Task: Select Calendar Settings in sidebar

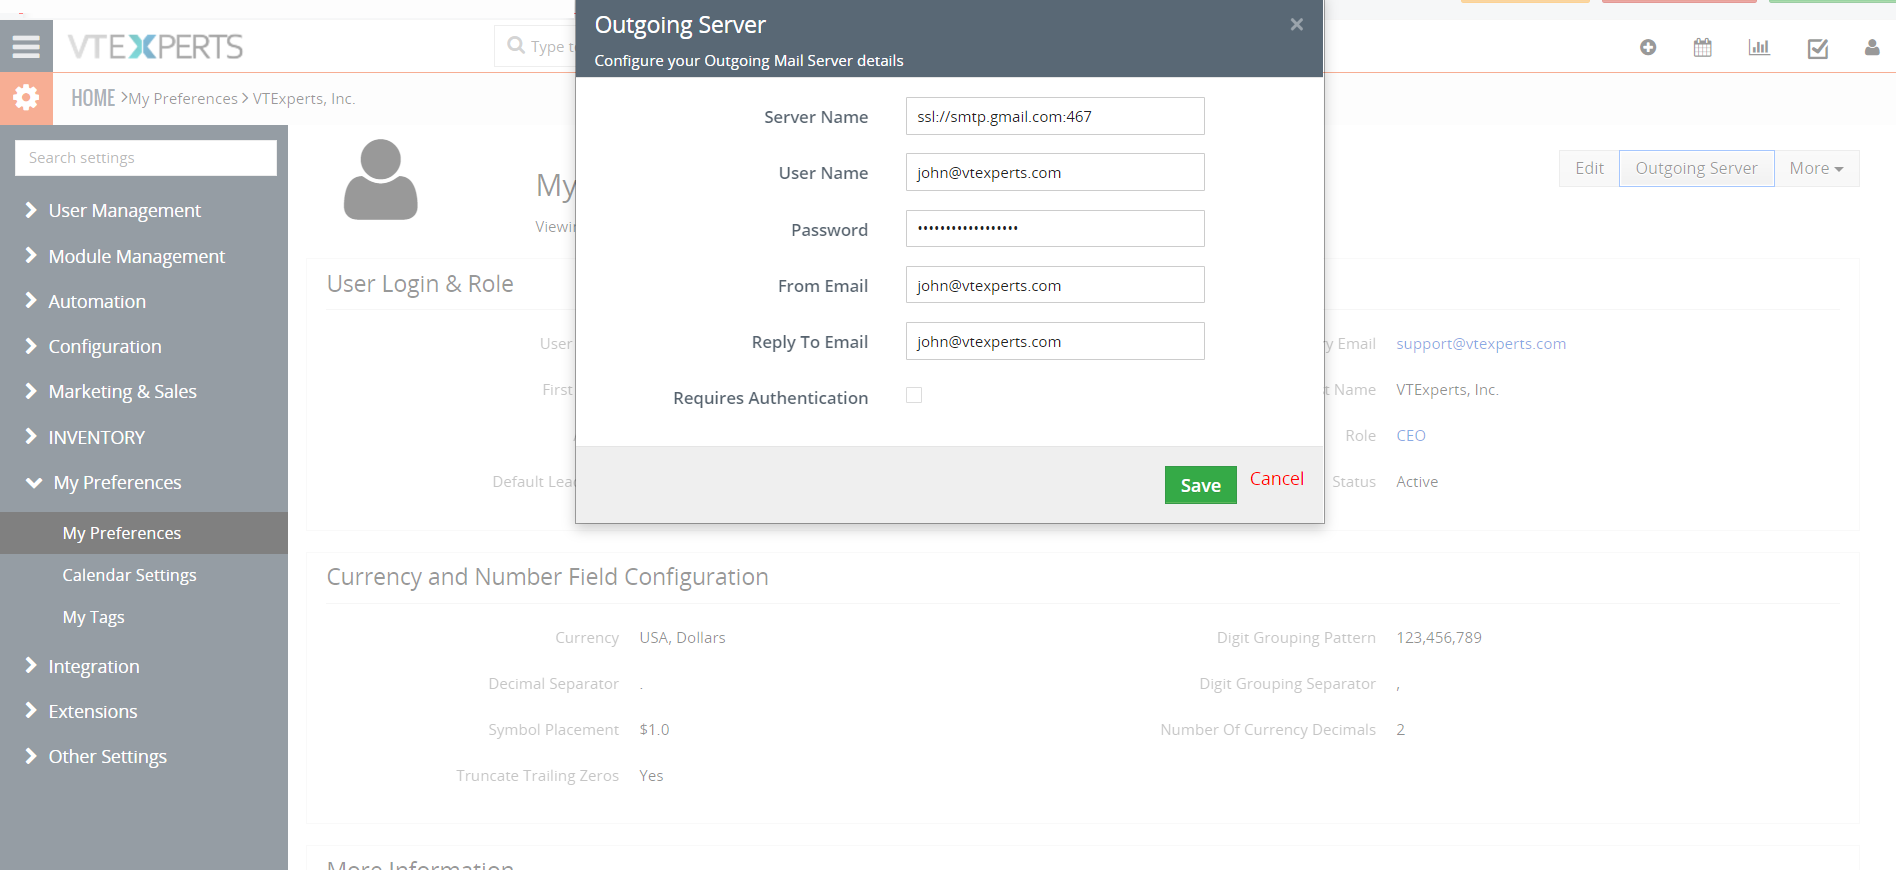Action: click(129, 575)
